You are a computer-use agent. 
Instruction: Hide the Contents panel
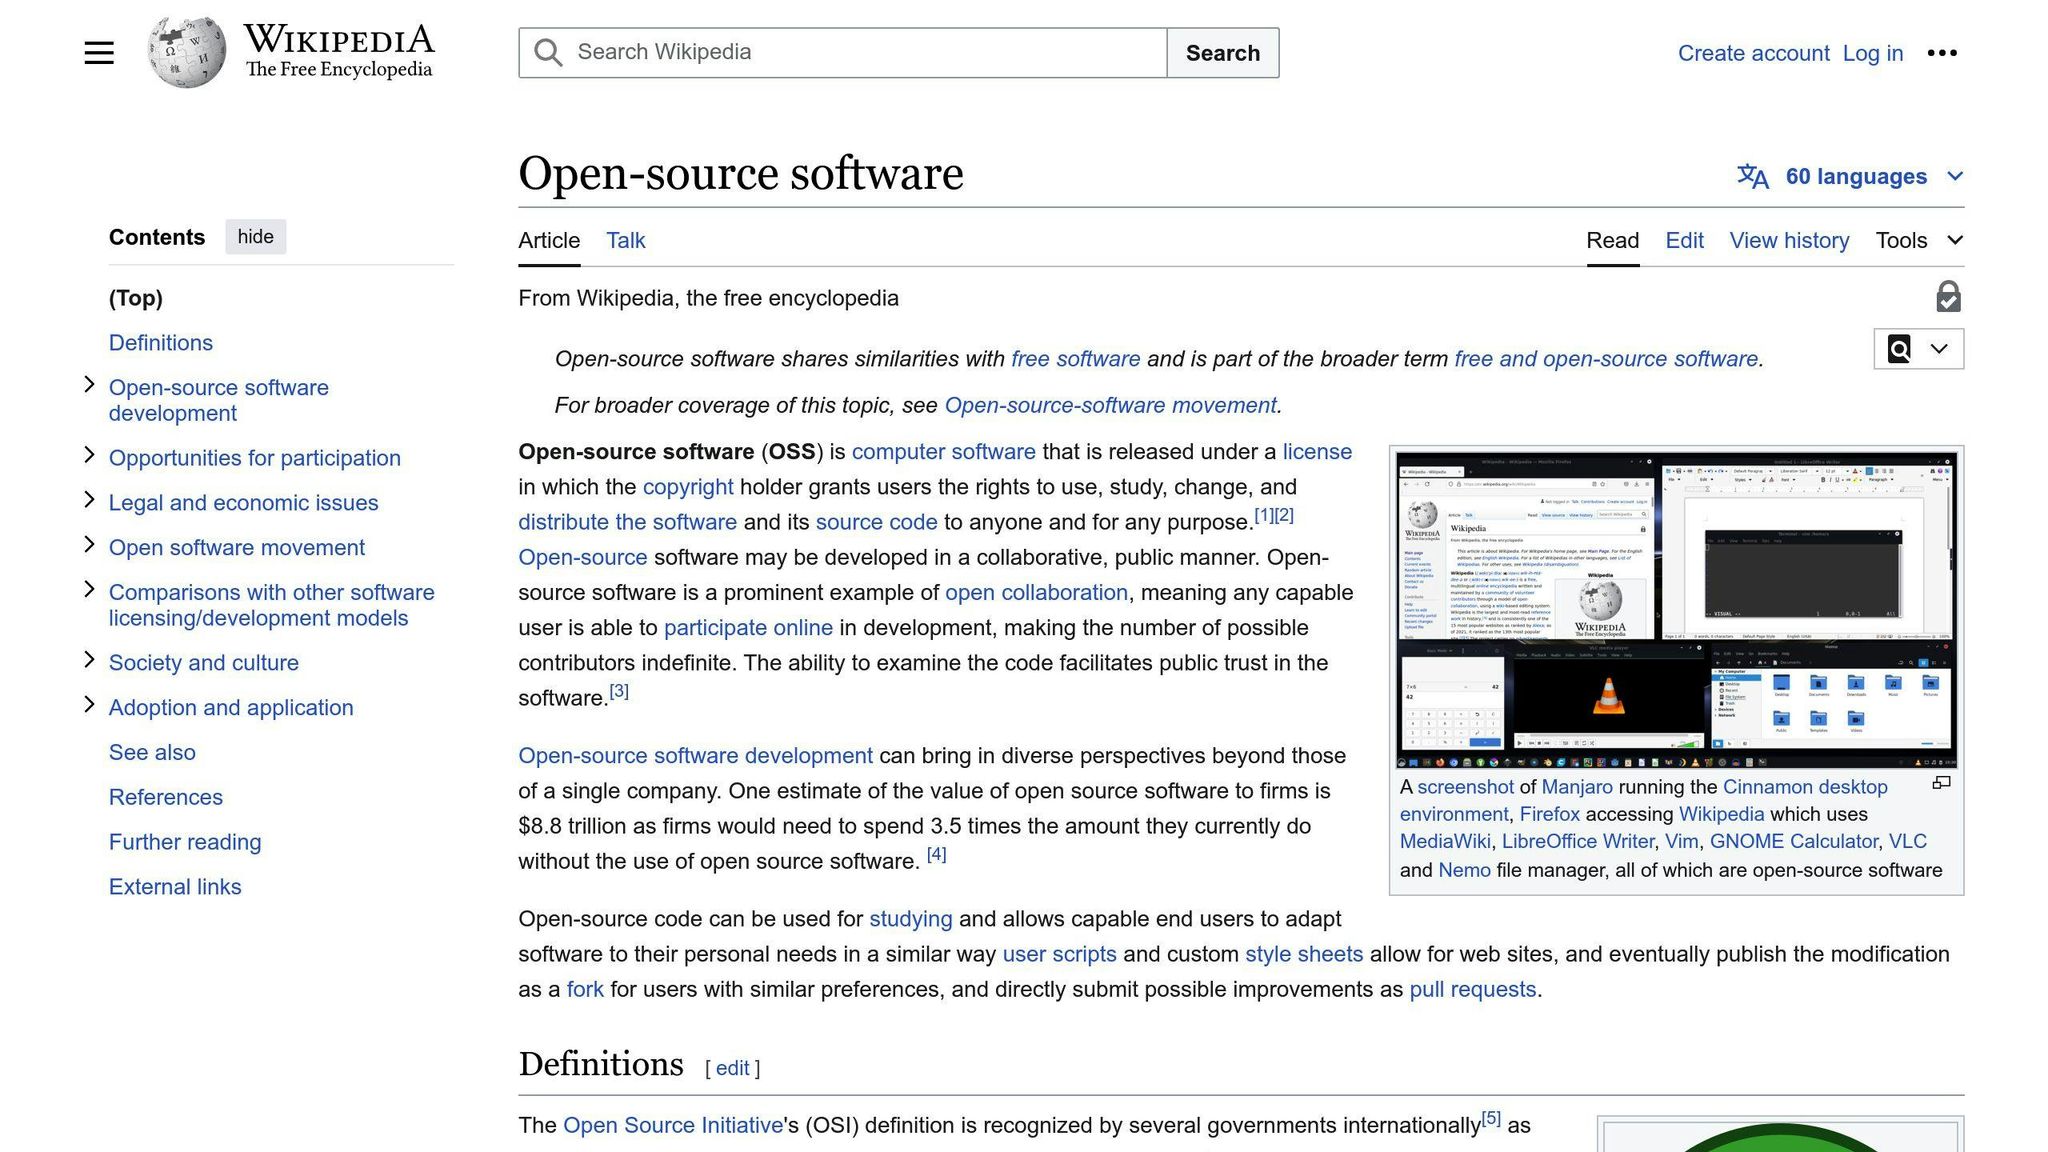coord(255,236)
